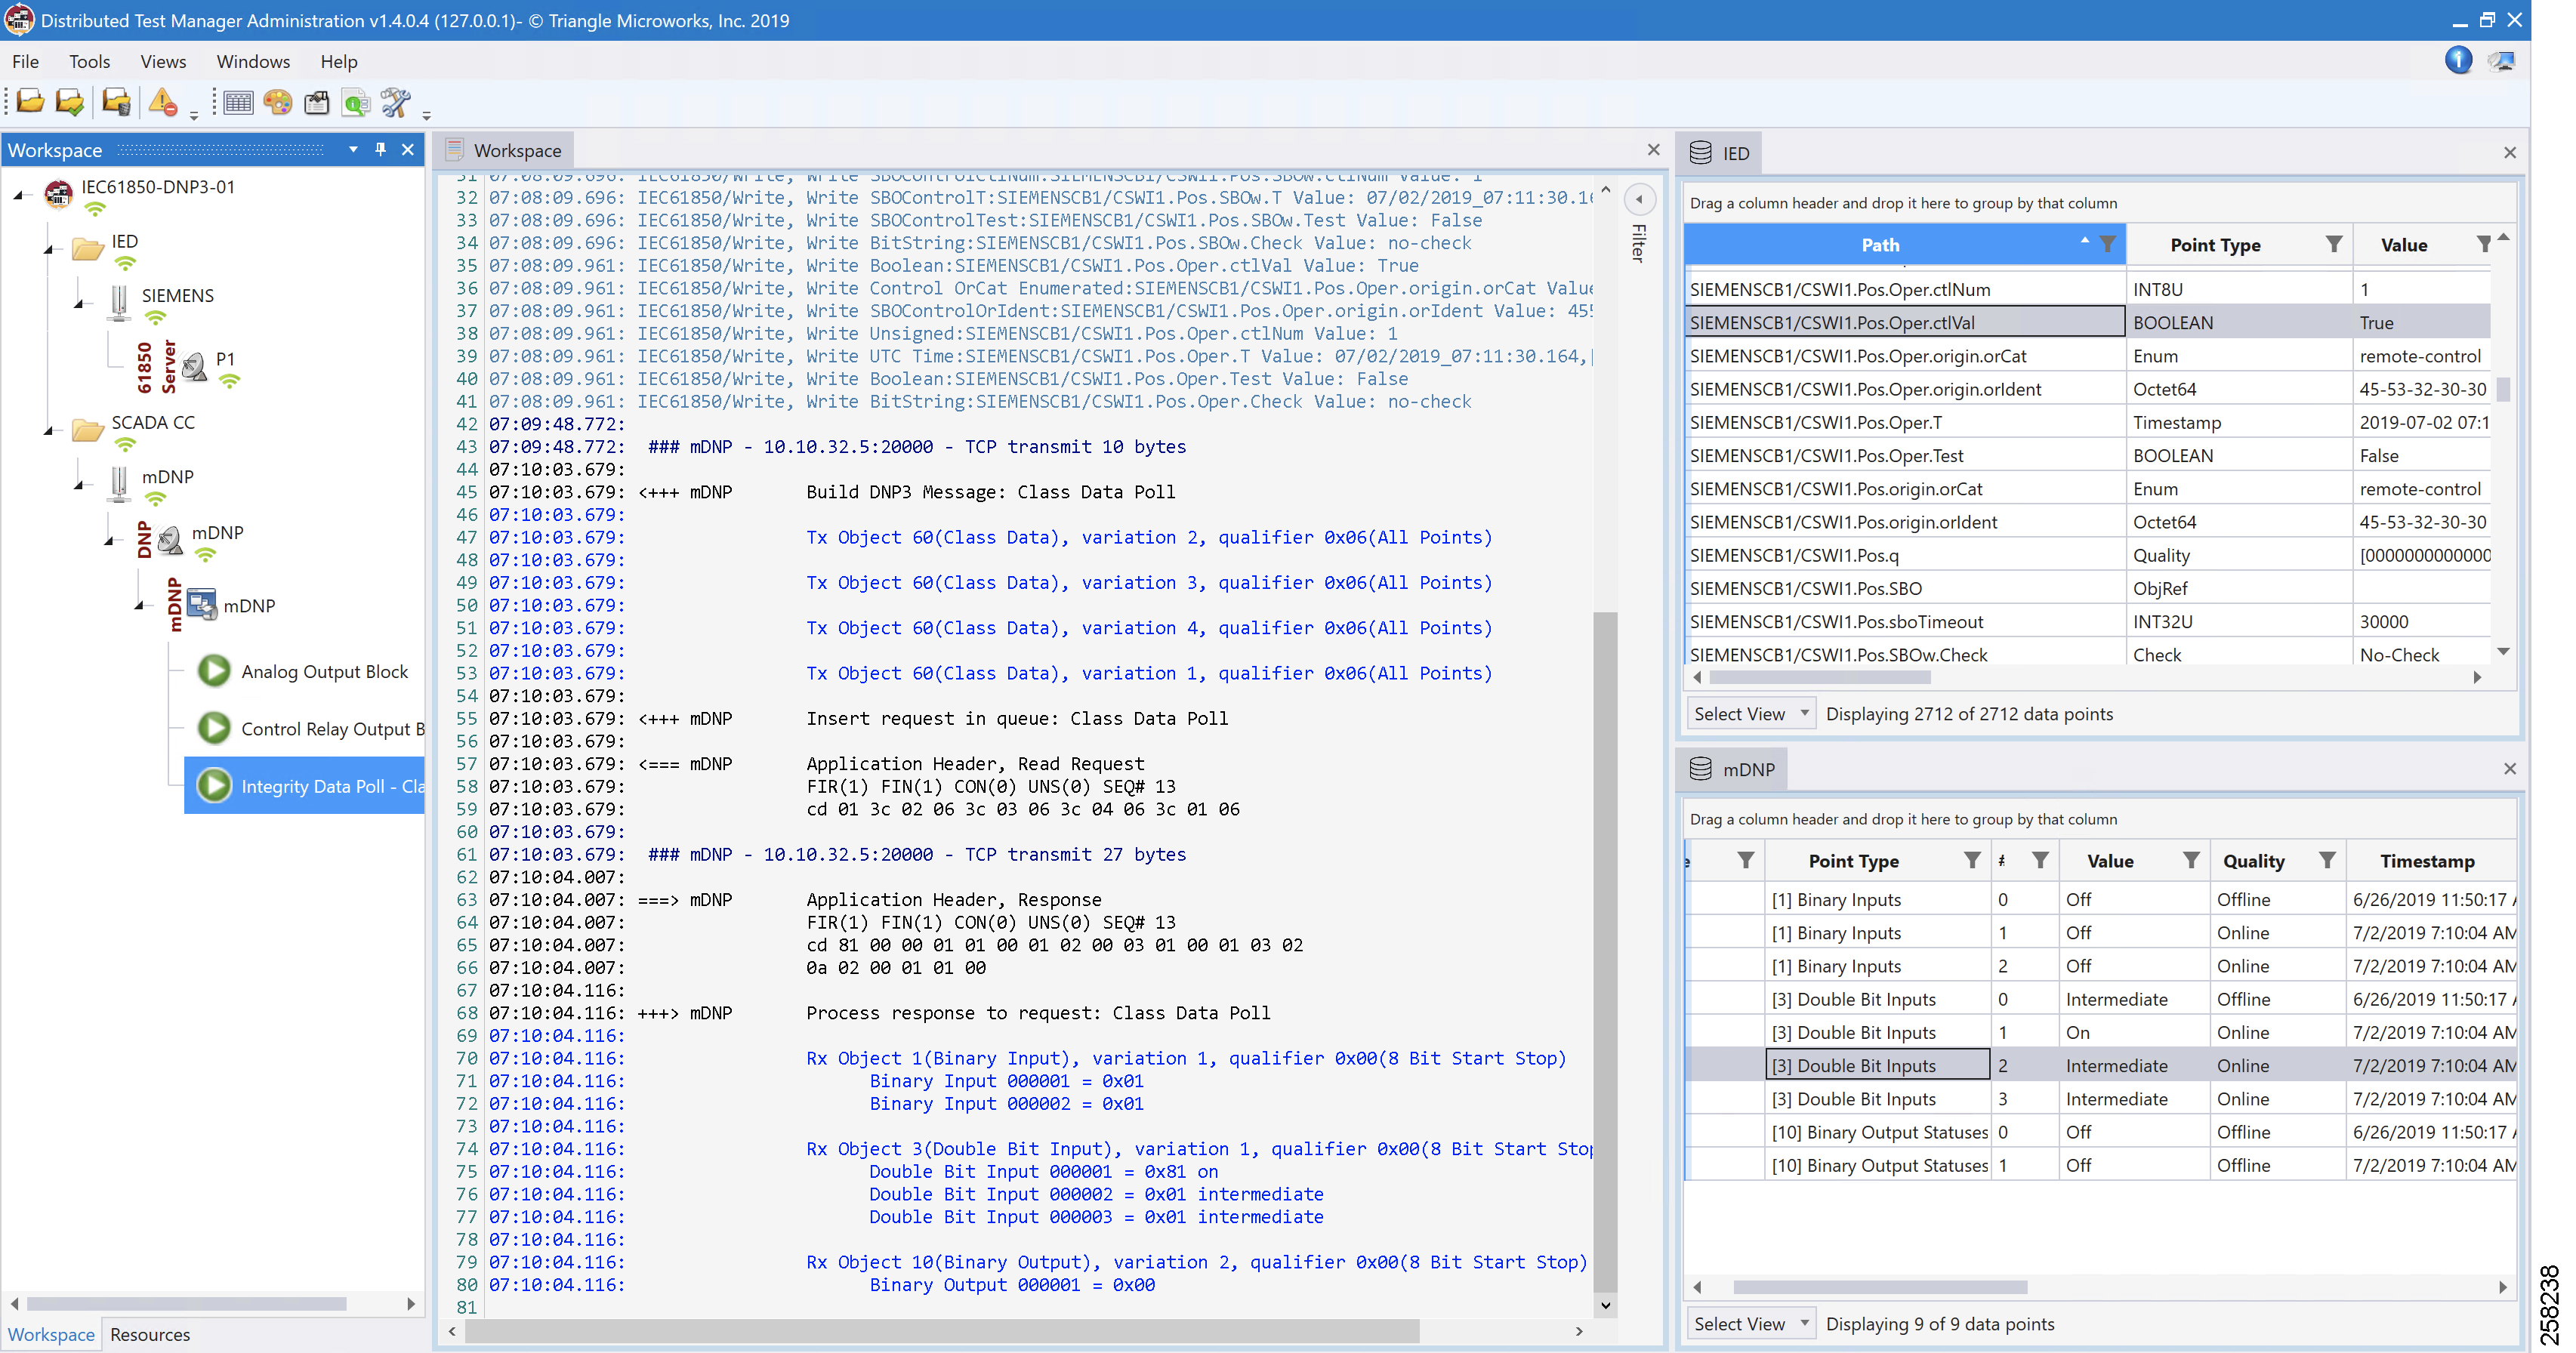Click the Analog Output Block play icon
This screenshot has width=2576, height=1353.
click(214, 670)
